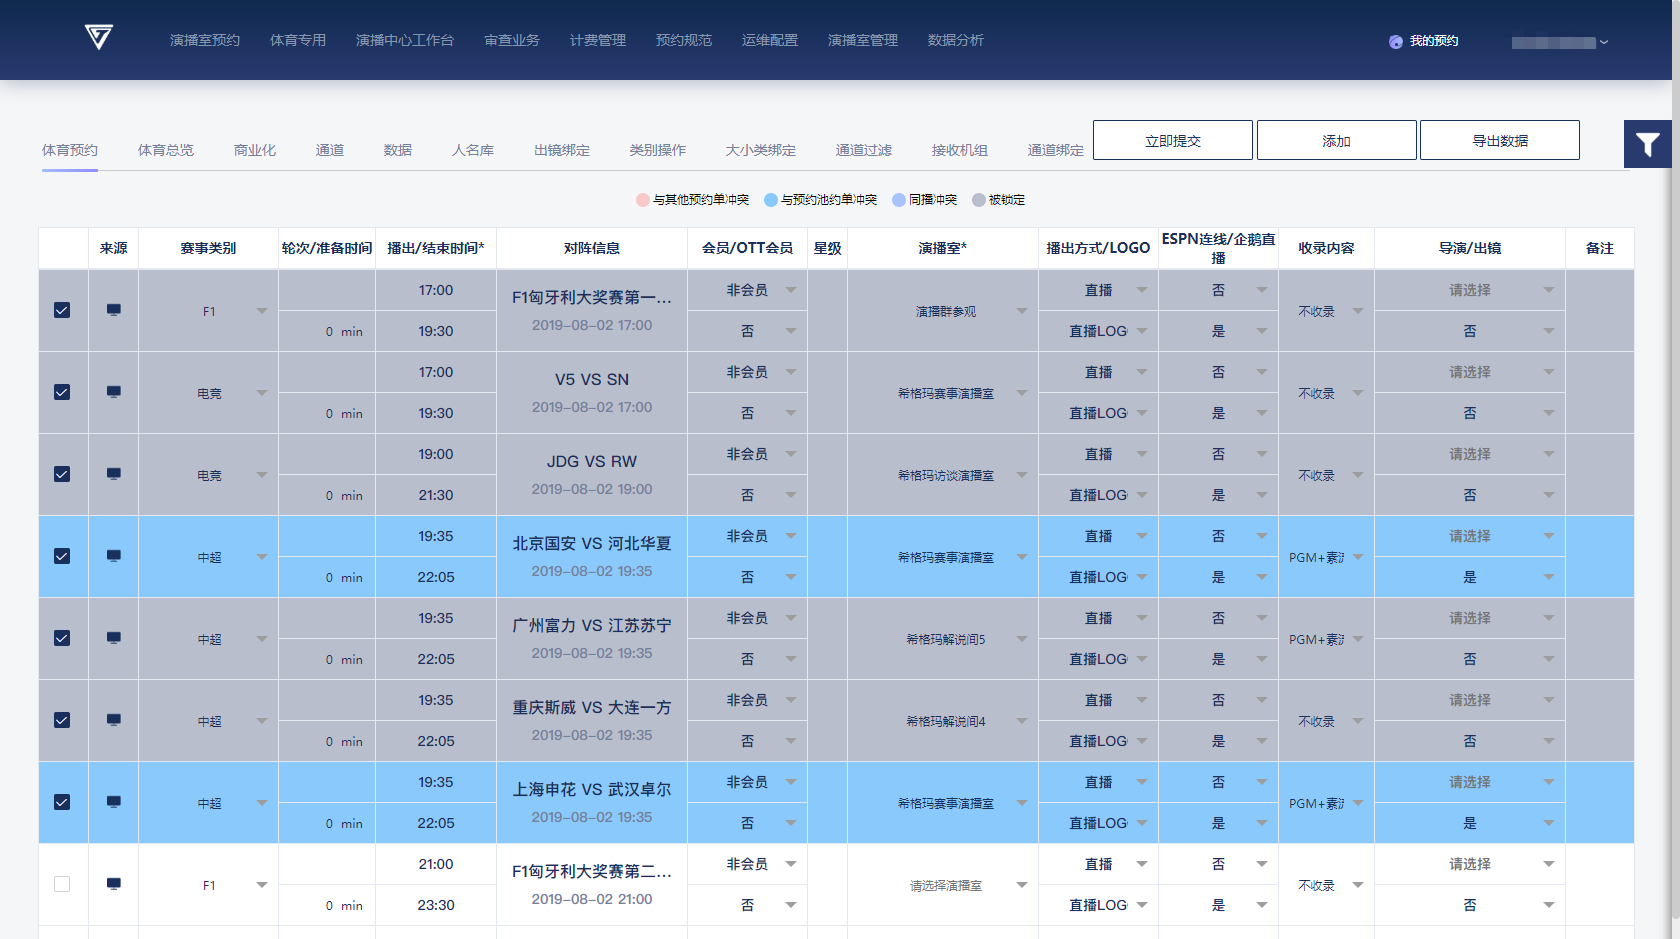The image size is (1680, 939).
Task: Switch to the 接收机组 tab
Action: click(960, 150)
